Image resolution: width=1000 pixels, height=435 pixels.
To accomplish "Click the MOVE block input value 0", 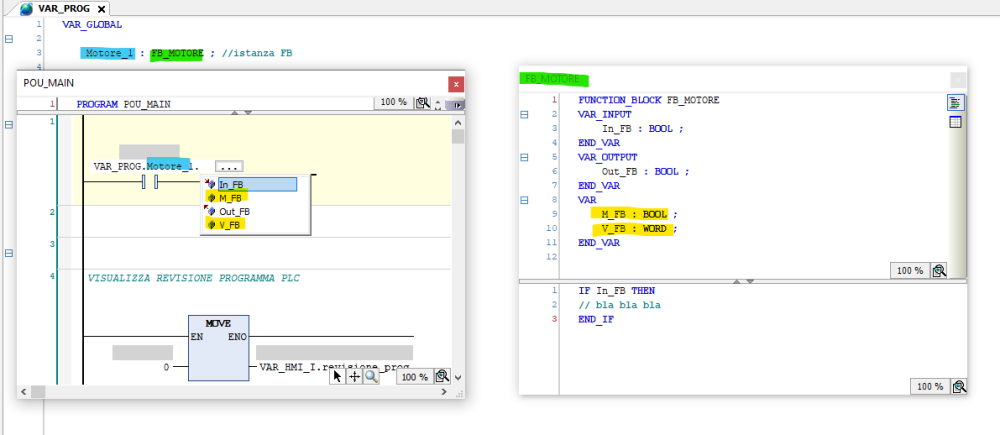I will (x=166, y=367).
